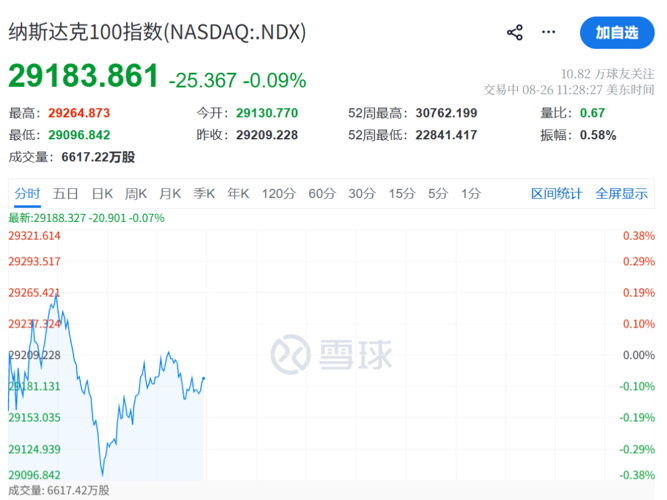Click the 0.38% right axis label at the top
667x500 pixels.
[638, 236]
